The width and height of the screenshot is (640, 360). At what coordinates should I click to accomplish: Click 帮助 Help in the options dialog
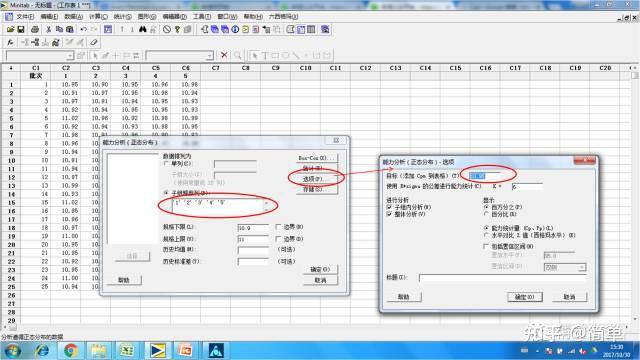[x=404, y=297]
